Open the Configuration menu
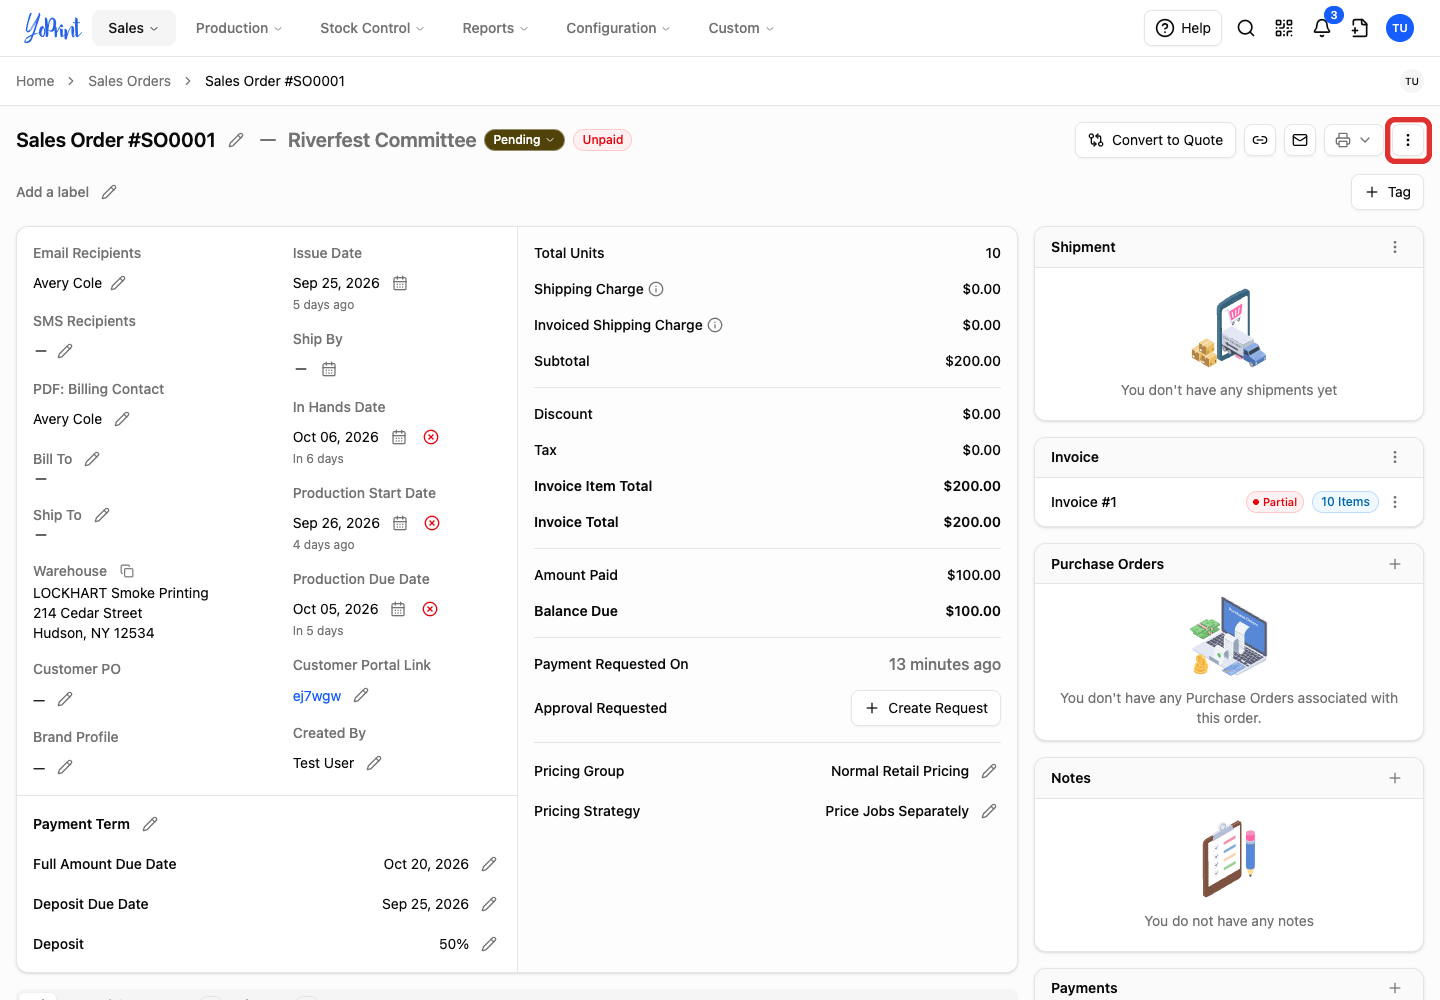Screen dimensions: 1440x1000 click(x=618, y=28)
